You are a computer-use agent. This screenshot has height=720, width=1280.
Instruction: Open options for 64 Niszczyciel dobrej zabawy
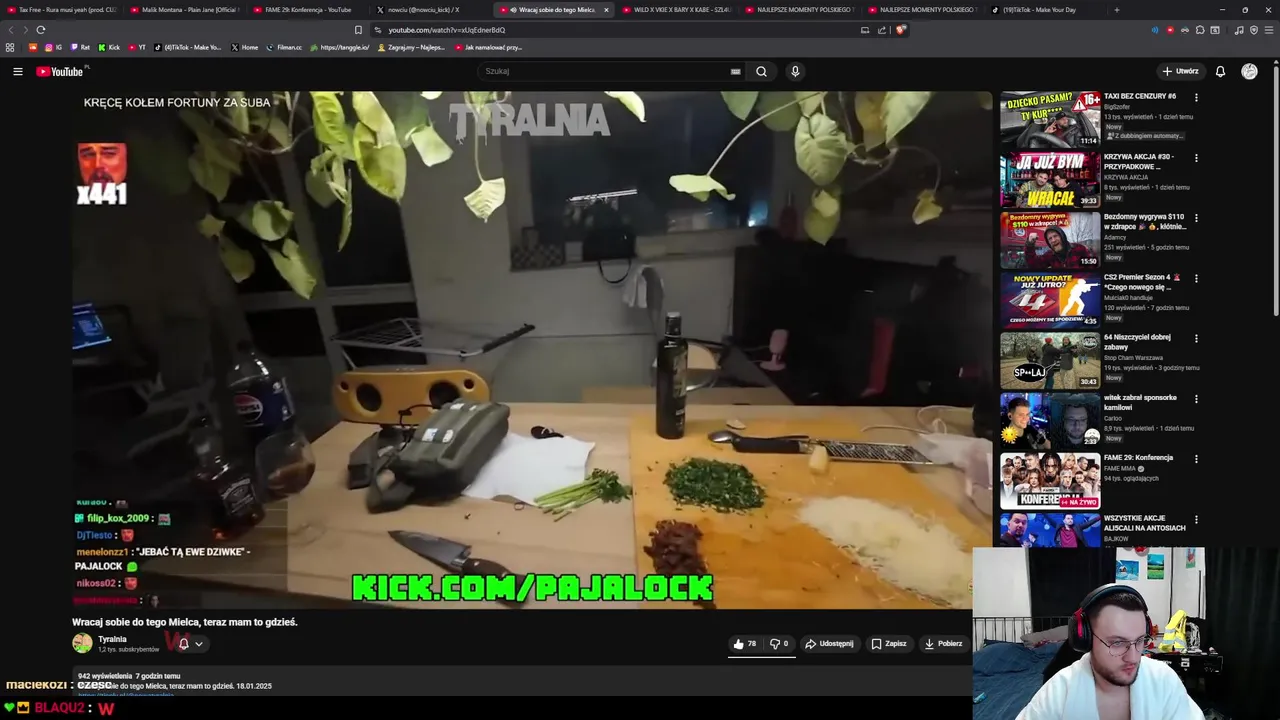1196,338
